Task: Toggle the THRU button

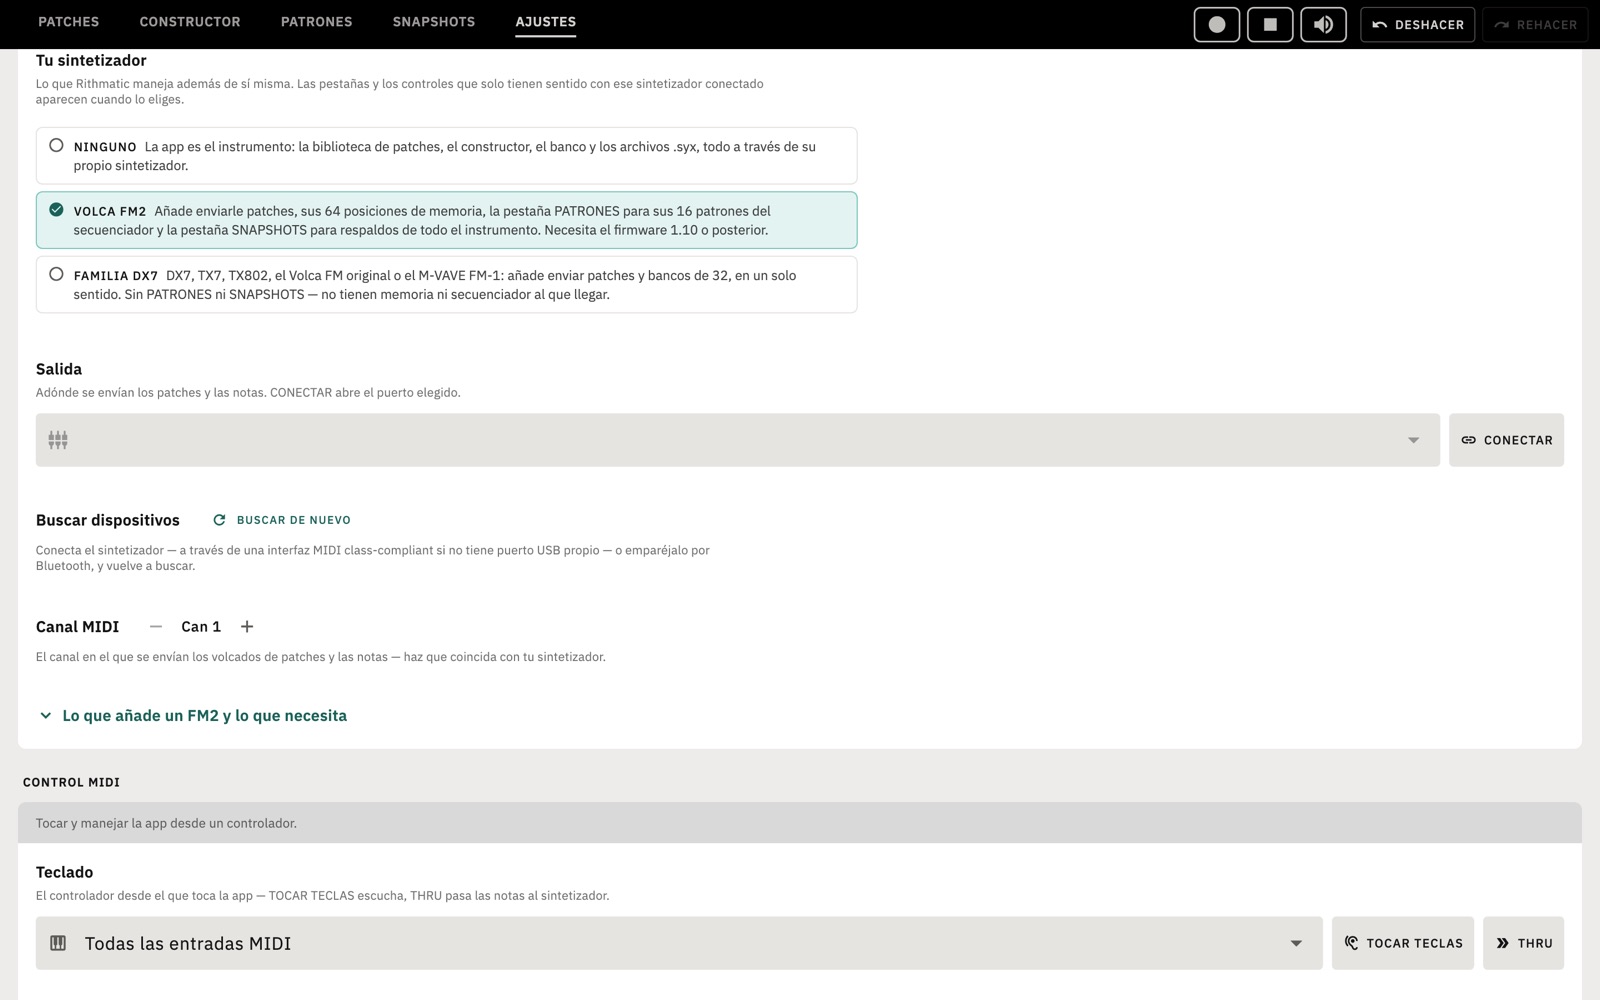Action: pyautogui.click(x=1523, y=943)
